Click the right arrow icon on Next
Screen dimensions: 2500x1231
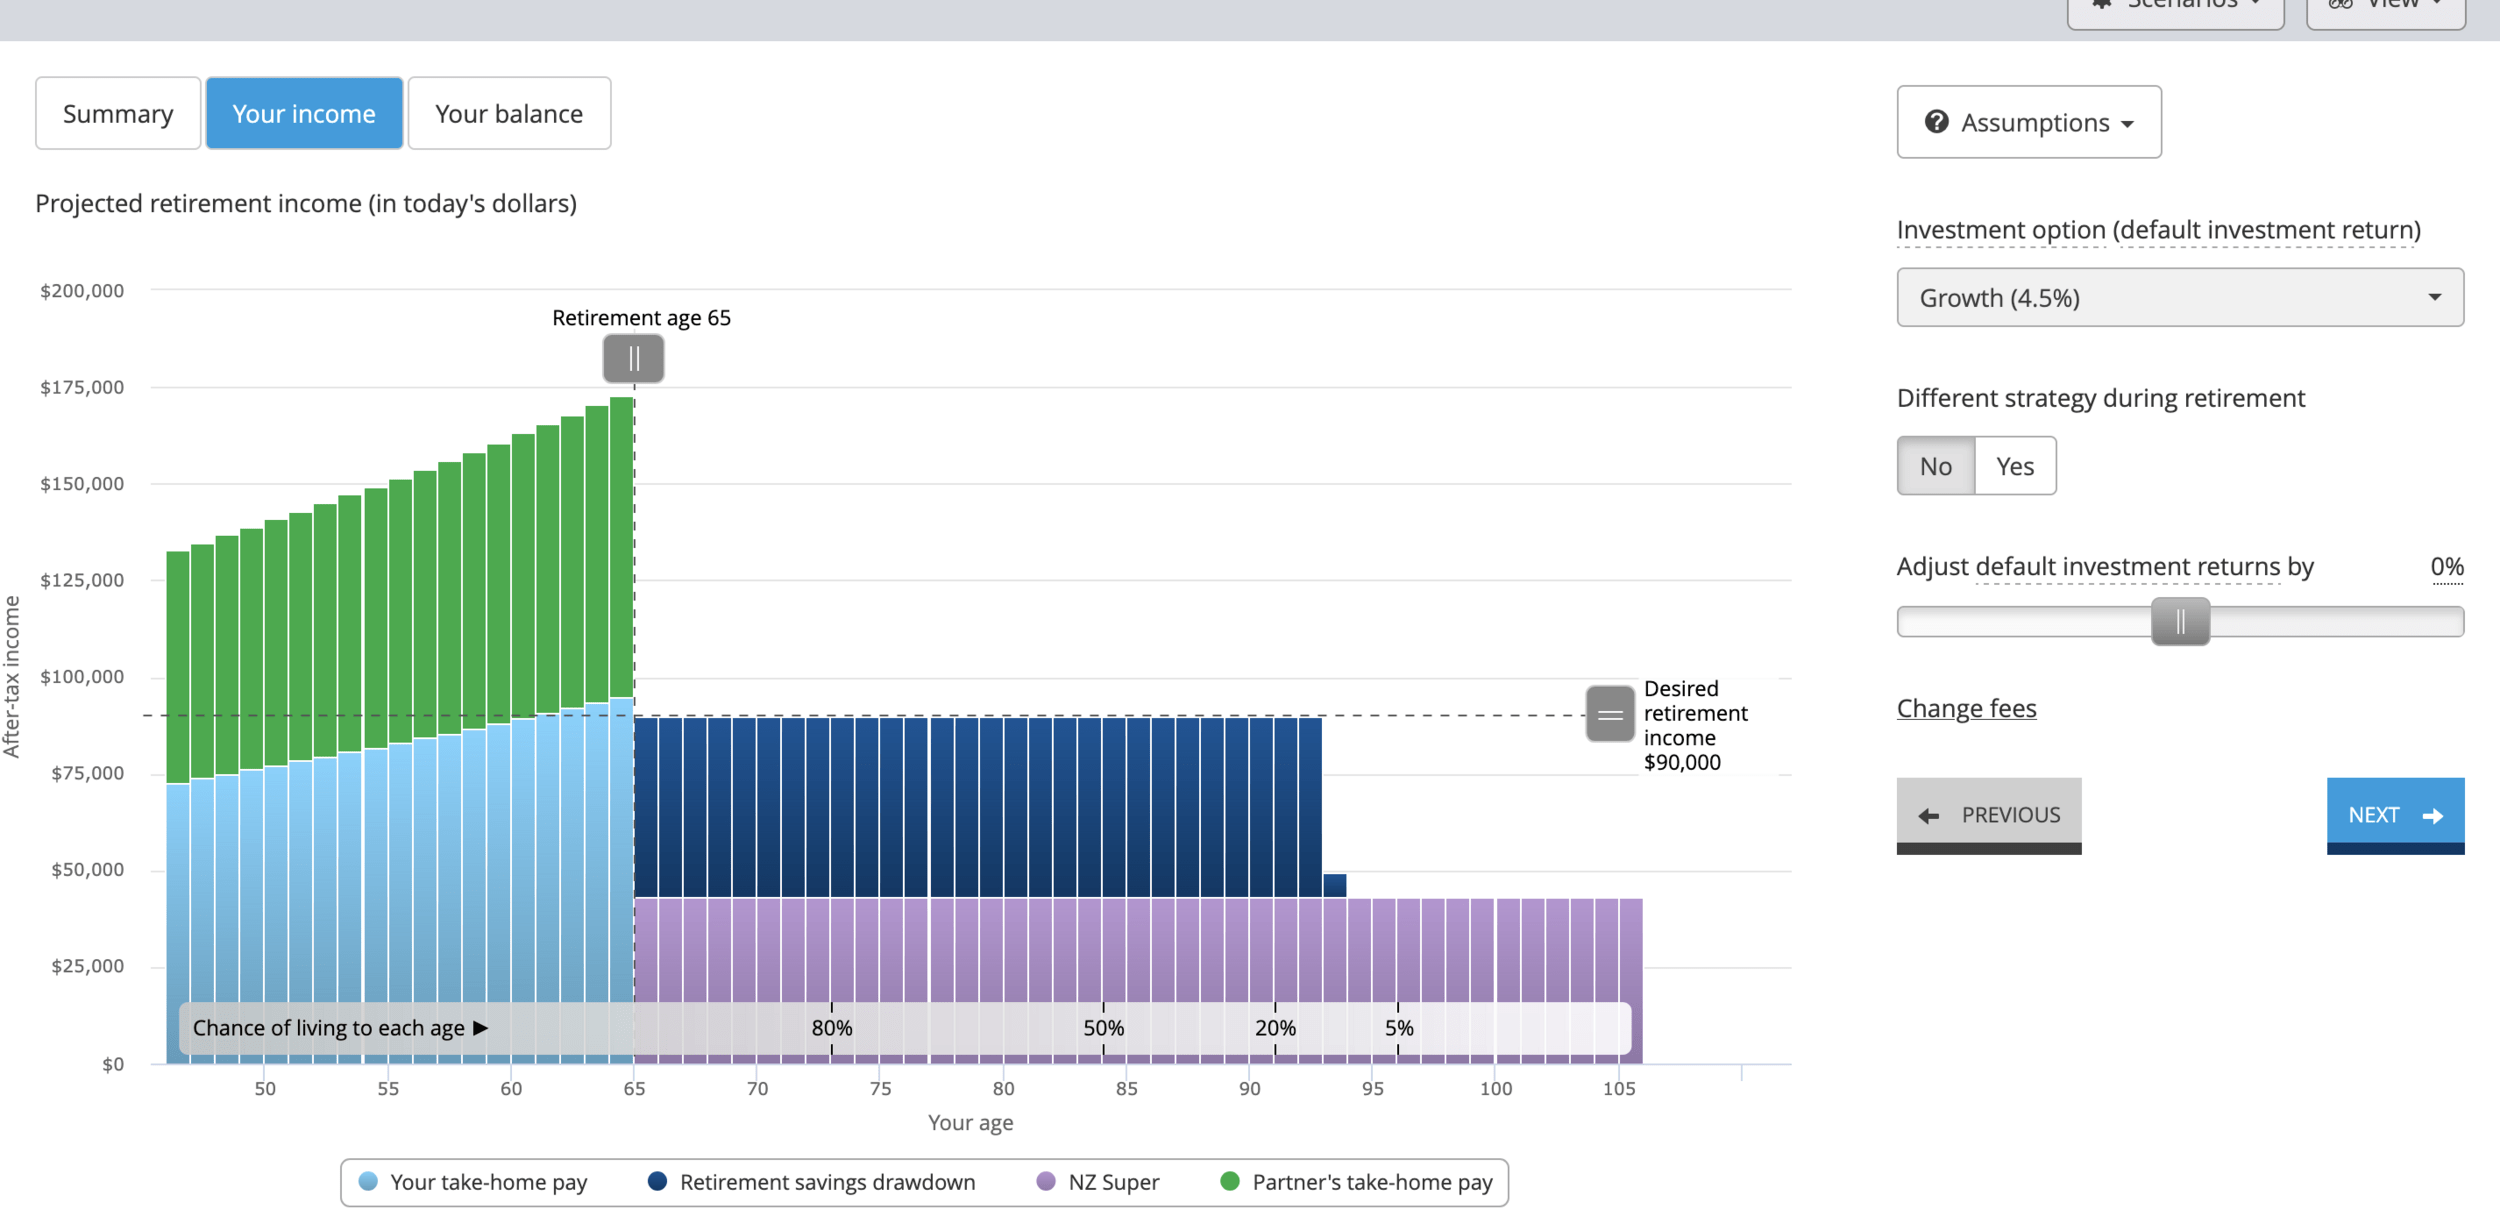click(2433, 816)
